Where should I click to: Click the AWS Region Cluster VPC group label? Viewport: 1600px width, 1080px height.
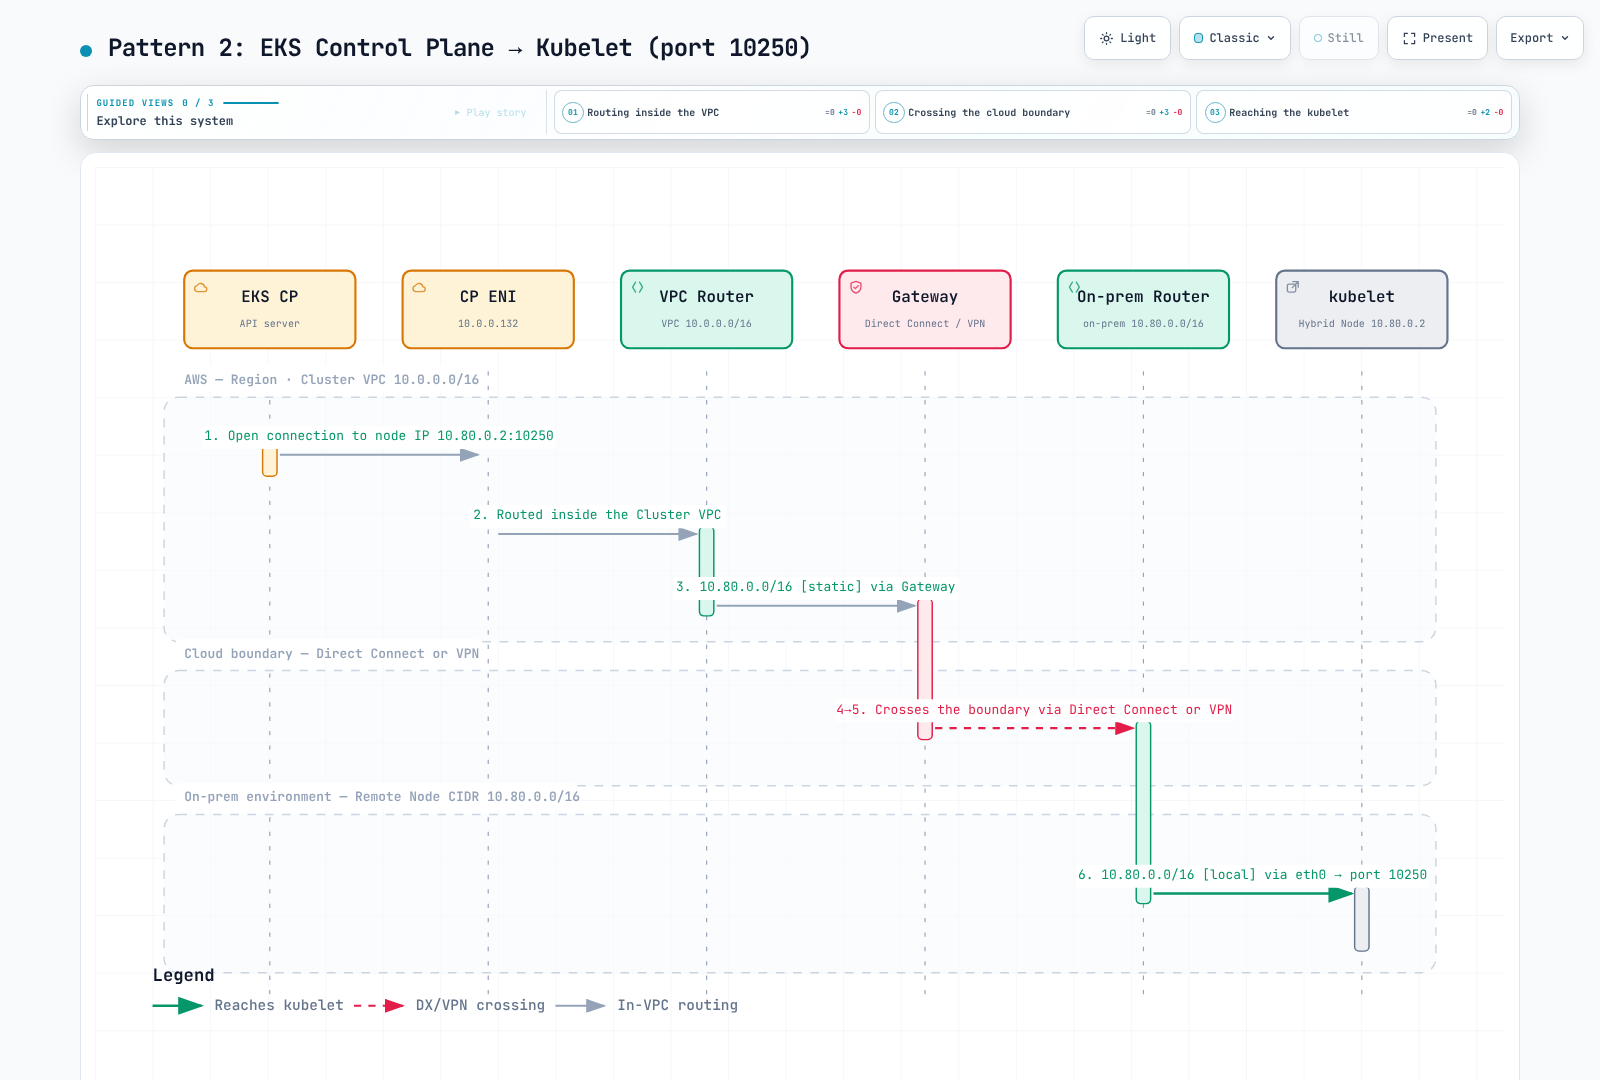pos(332,380)
